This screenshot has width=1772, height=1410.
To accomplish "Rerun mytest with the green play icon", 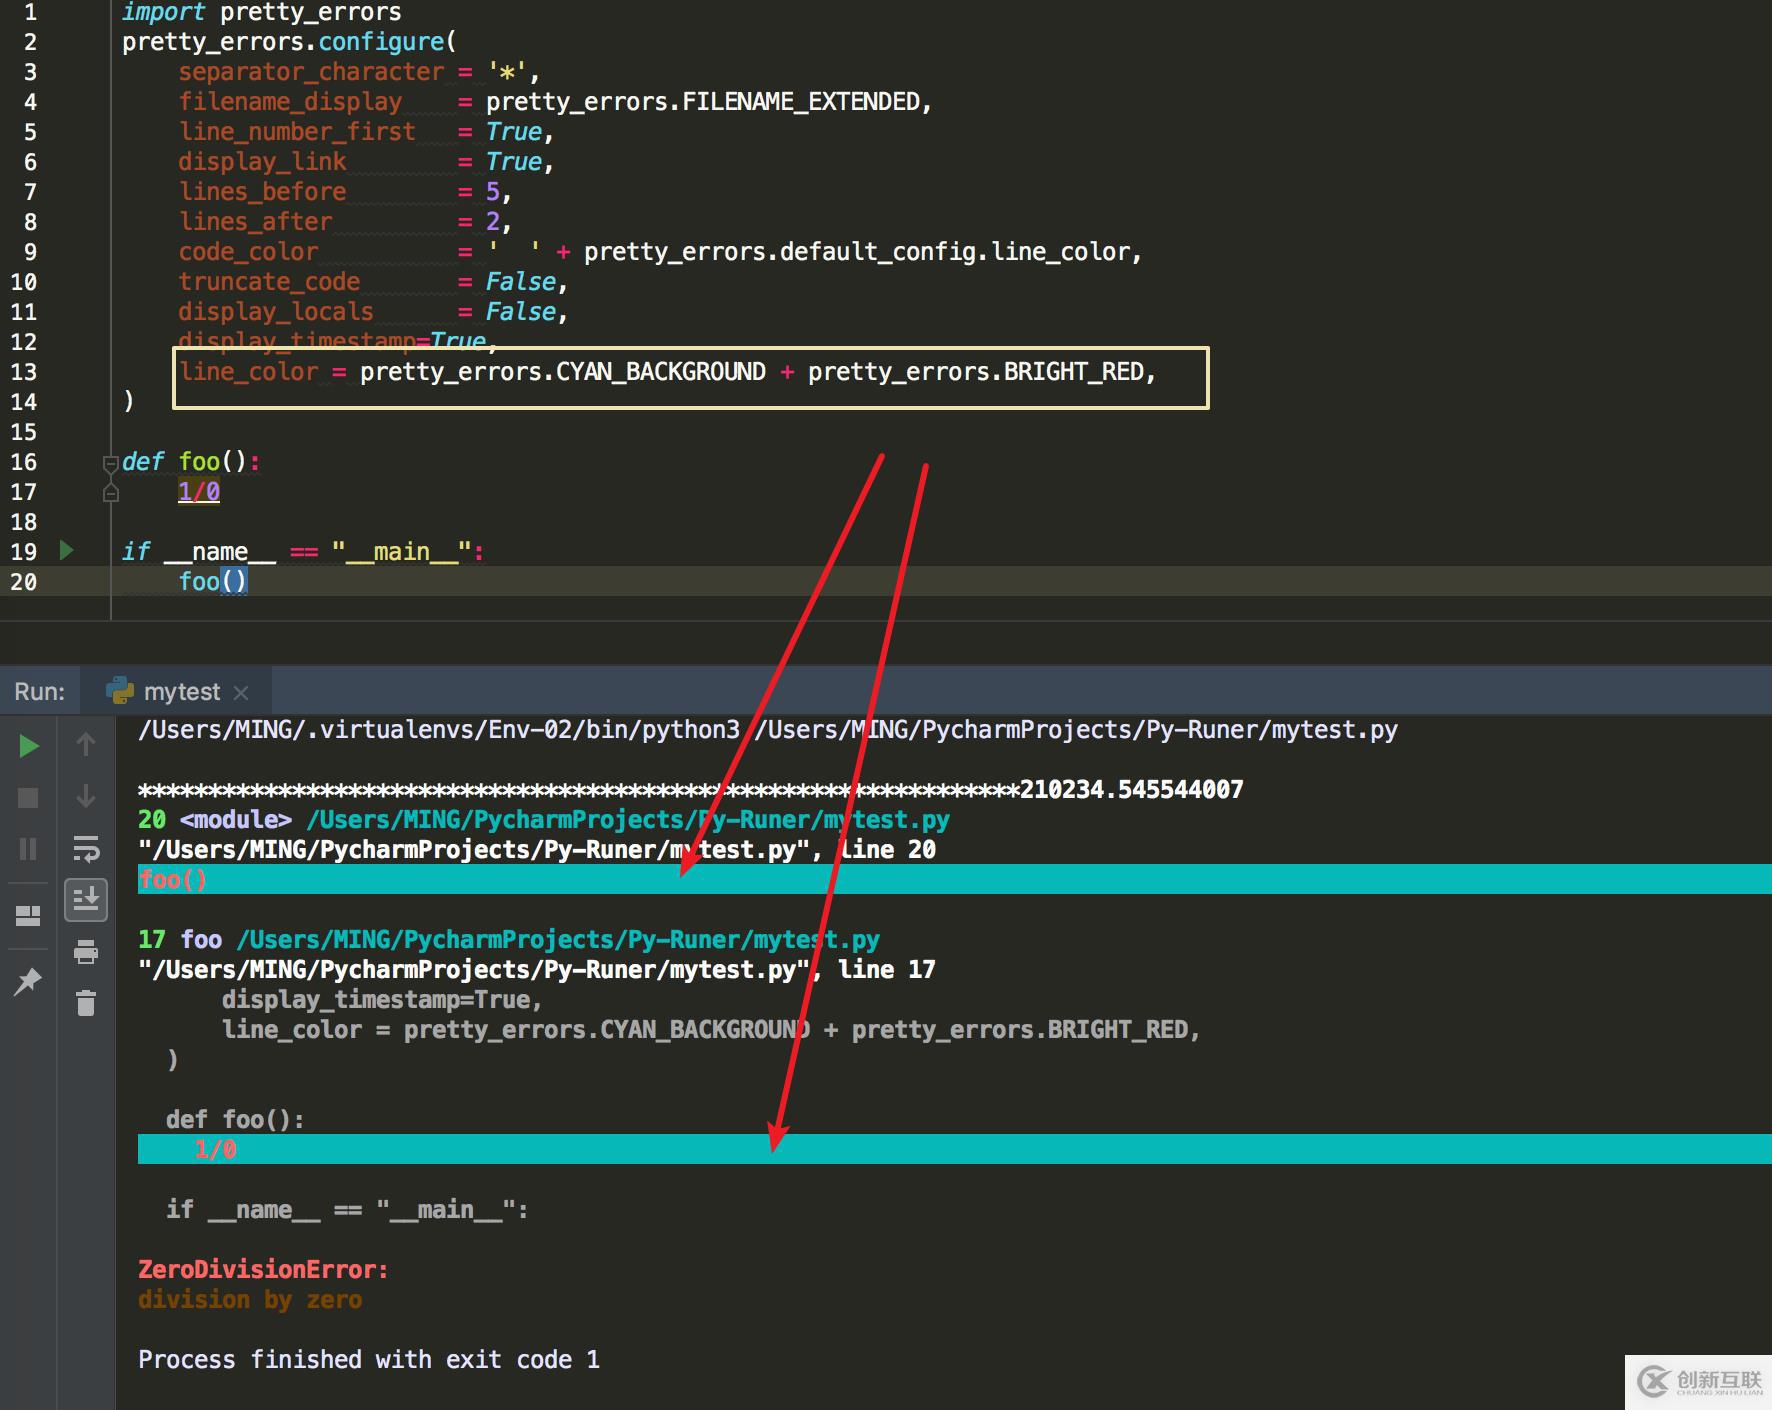I will pyautogui.click(x=29, y=746).
